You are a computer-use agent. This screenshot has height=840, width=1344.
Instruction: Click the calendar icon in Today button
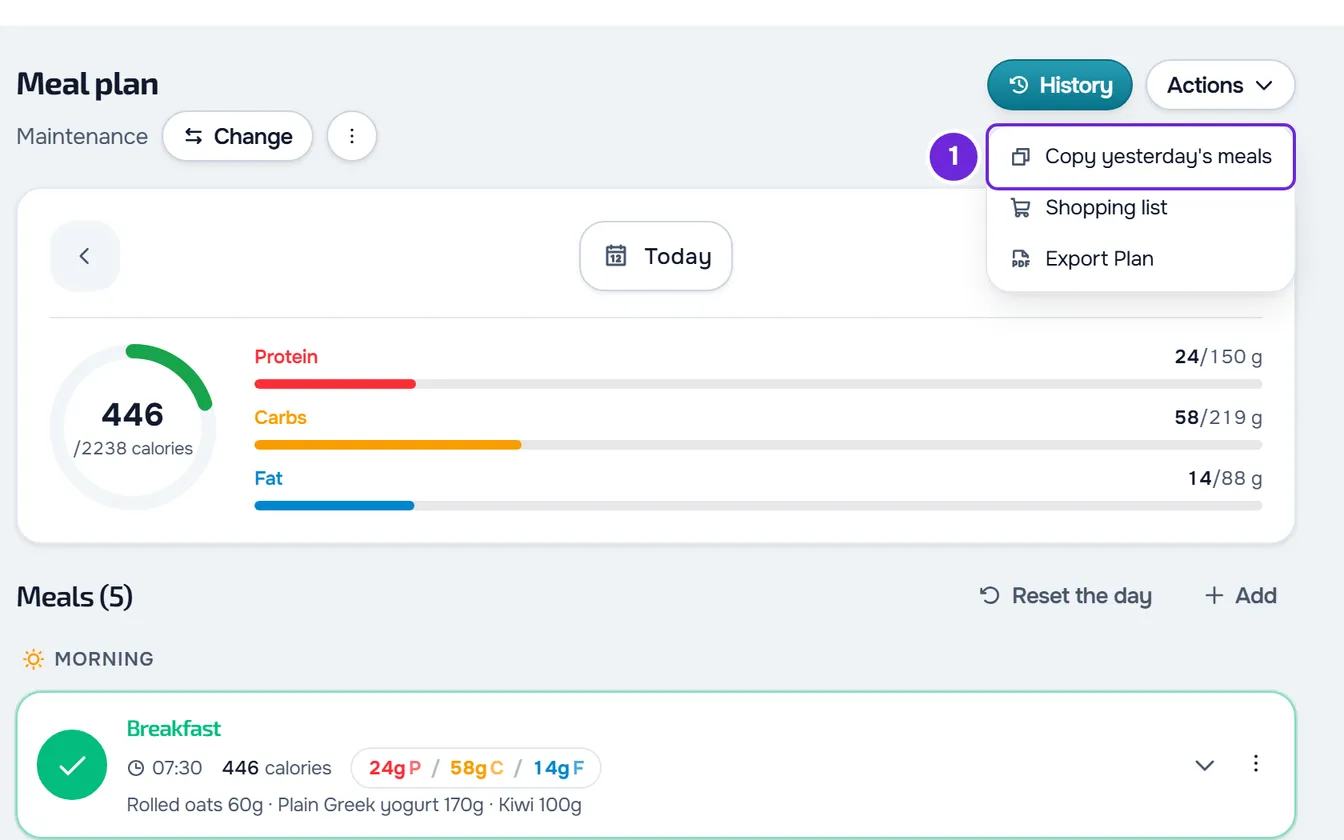point(616,256)
